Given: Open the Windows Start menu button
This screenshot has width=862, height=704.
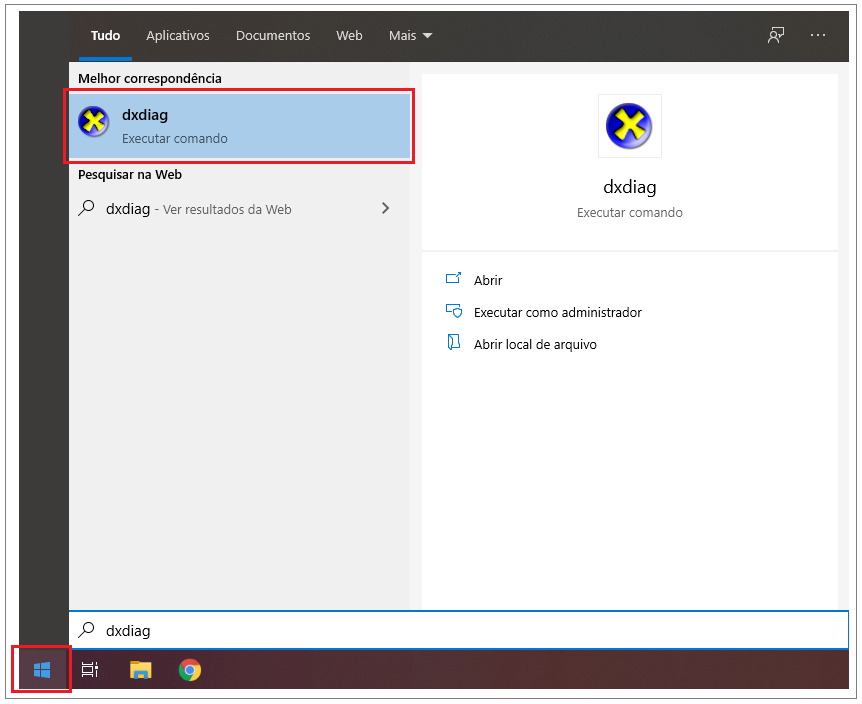Looking at the screenshot, I should click(42, 670).
